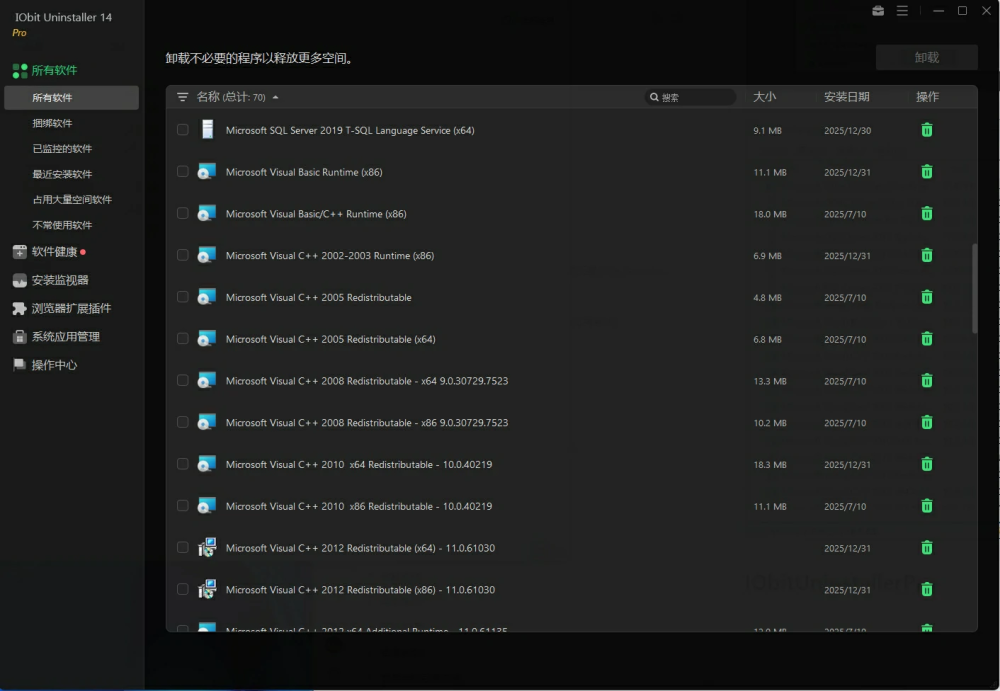Collapse the 所有软件 sidebar section

[54, 71]
